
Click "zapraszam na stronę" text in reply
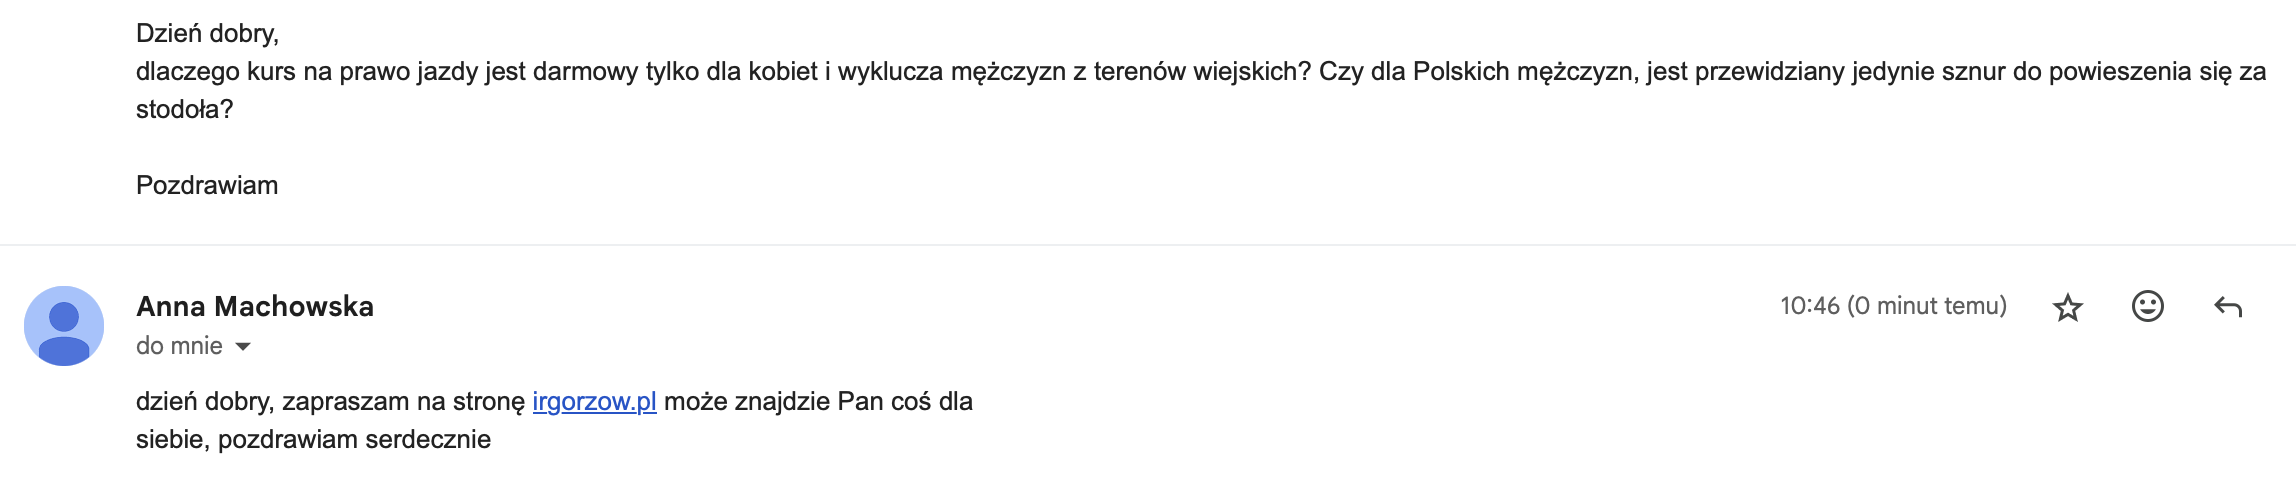pyautogui.click(x=403, y=402)
